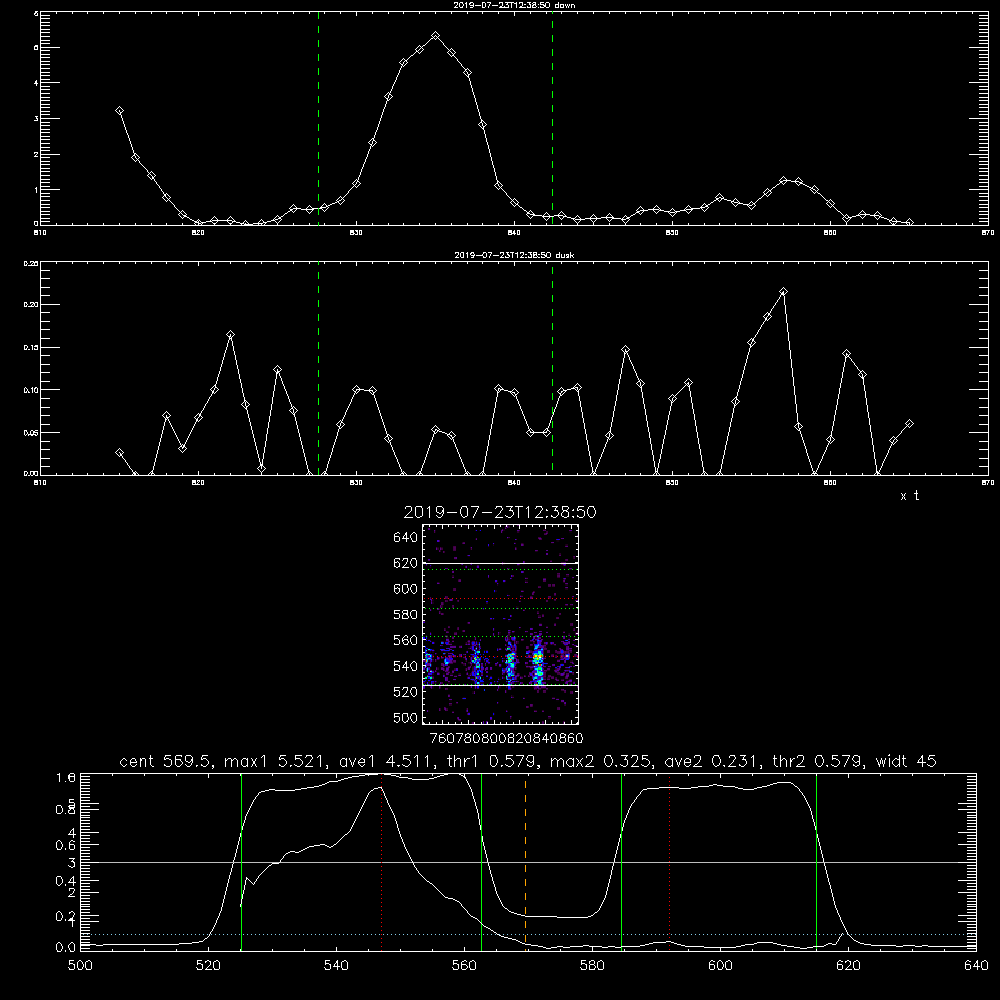The width and height of the screenshot is (1000, 1000).
Task: Click the '540' x-axis label of bottom plot
Action: tap(336, 966)
